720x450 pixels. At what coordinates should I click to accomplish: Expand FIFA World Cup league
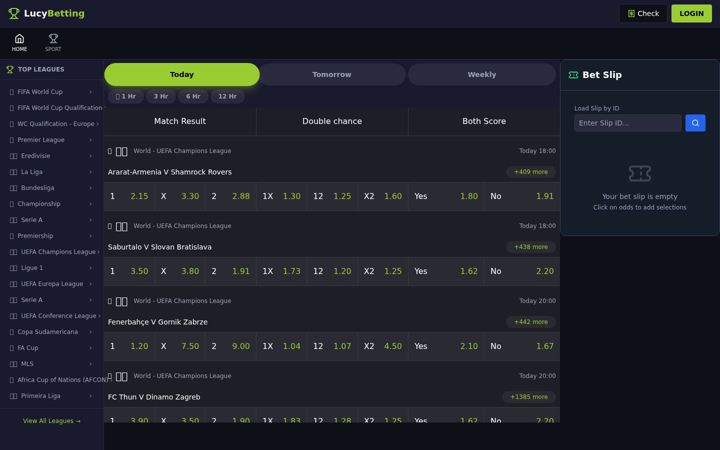point(51,92)
